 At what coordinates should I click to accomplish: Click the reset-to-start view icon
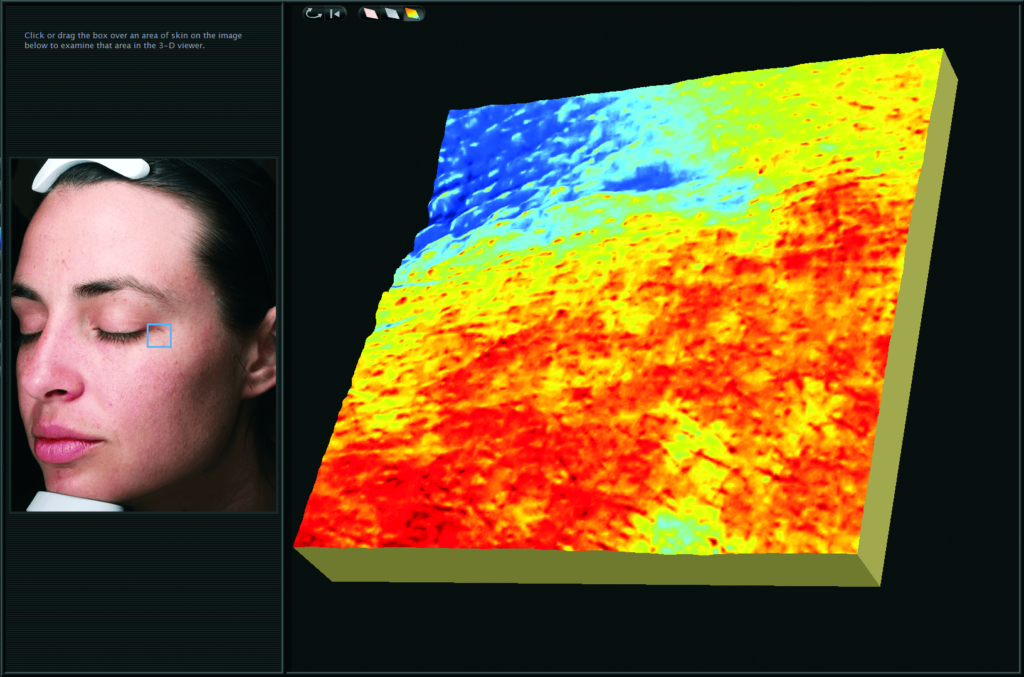[x=335, y=13]
